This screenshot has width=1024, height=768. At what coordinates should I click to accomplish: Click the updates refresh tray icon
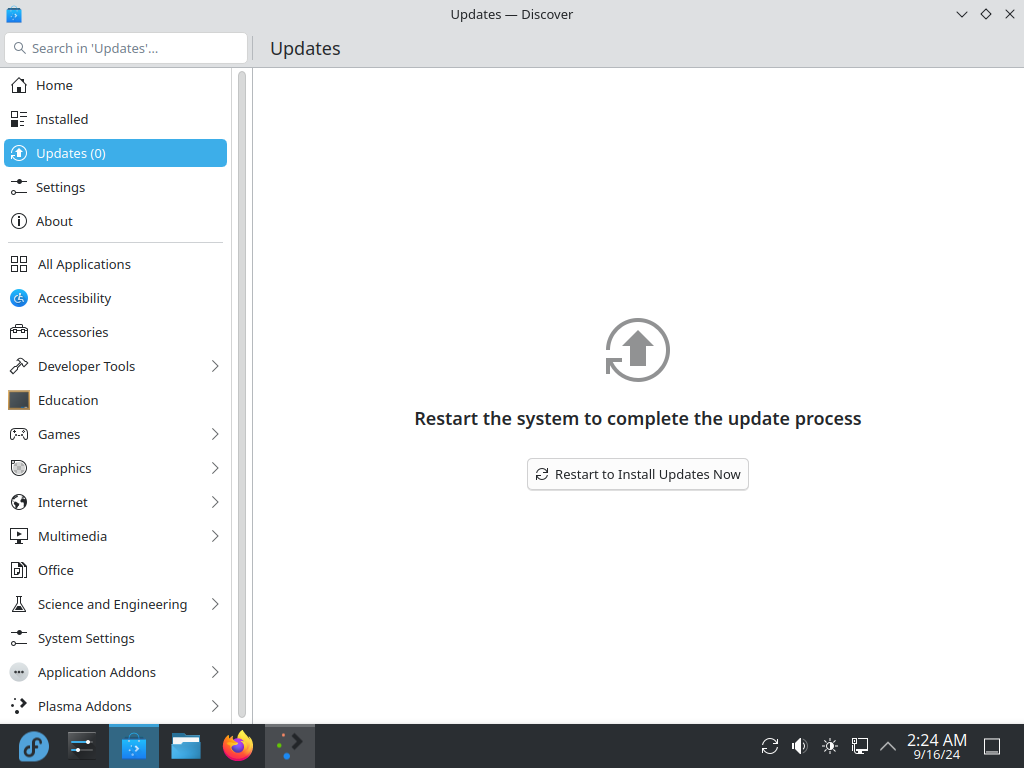(770, 746)
